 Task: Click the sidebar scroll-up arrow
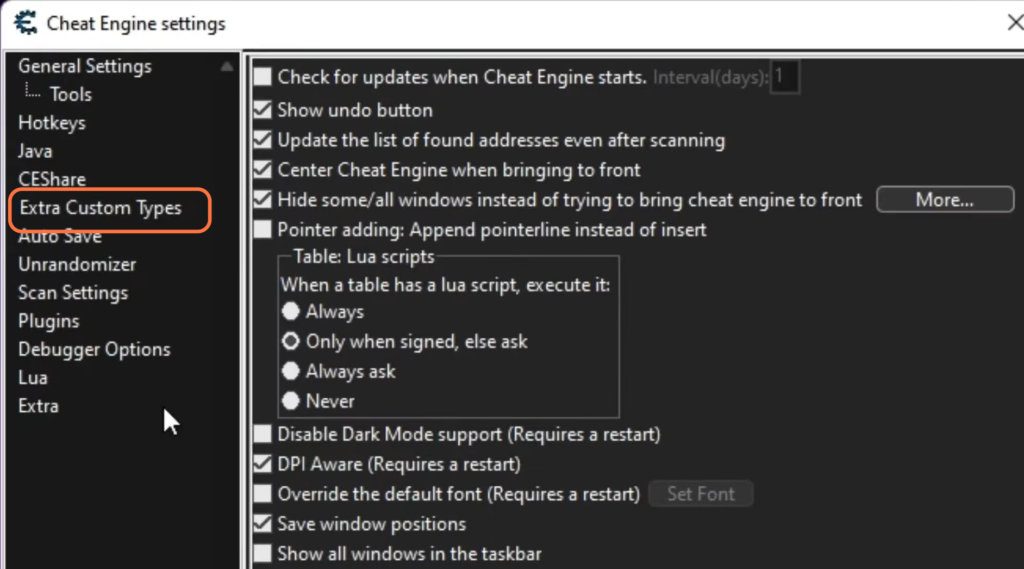click(227, 67)
